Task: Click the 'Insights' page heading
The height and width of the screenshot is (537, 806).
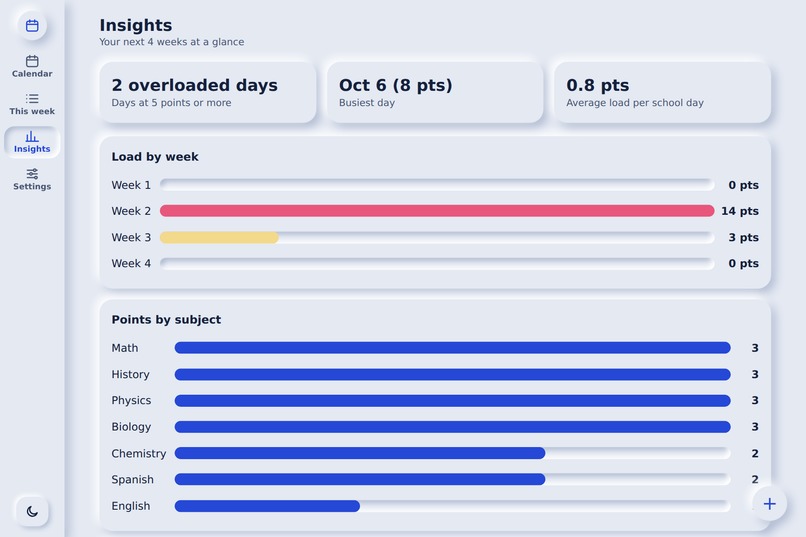Action: [136, 25]
